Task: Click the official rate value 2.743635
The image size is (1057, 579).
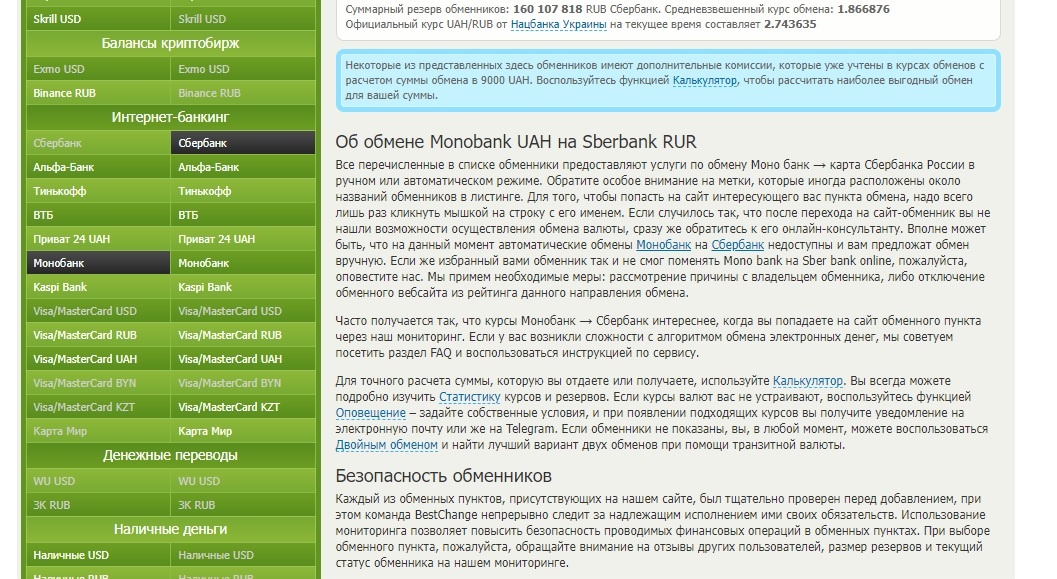Action: [x=790, y=24]
